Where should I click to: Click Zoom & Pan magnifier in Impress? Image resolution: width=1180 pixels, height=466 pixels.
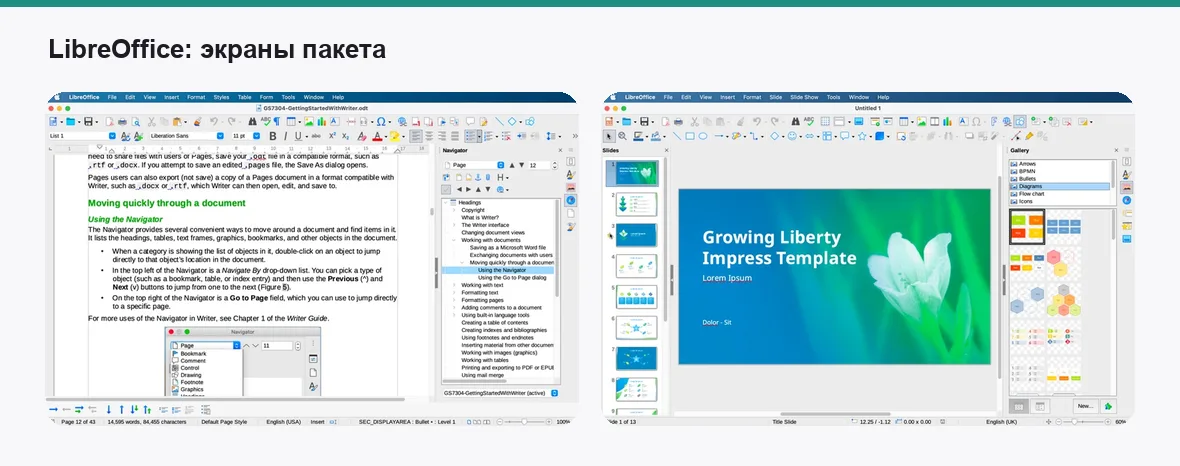click(x=622, y=136)
